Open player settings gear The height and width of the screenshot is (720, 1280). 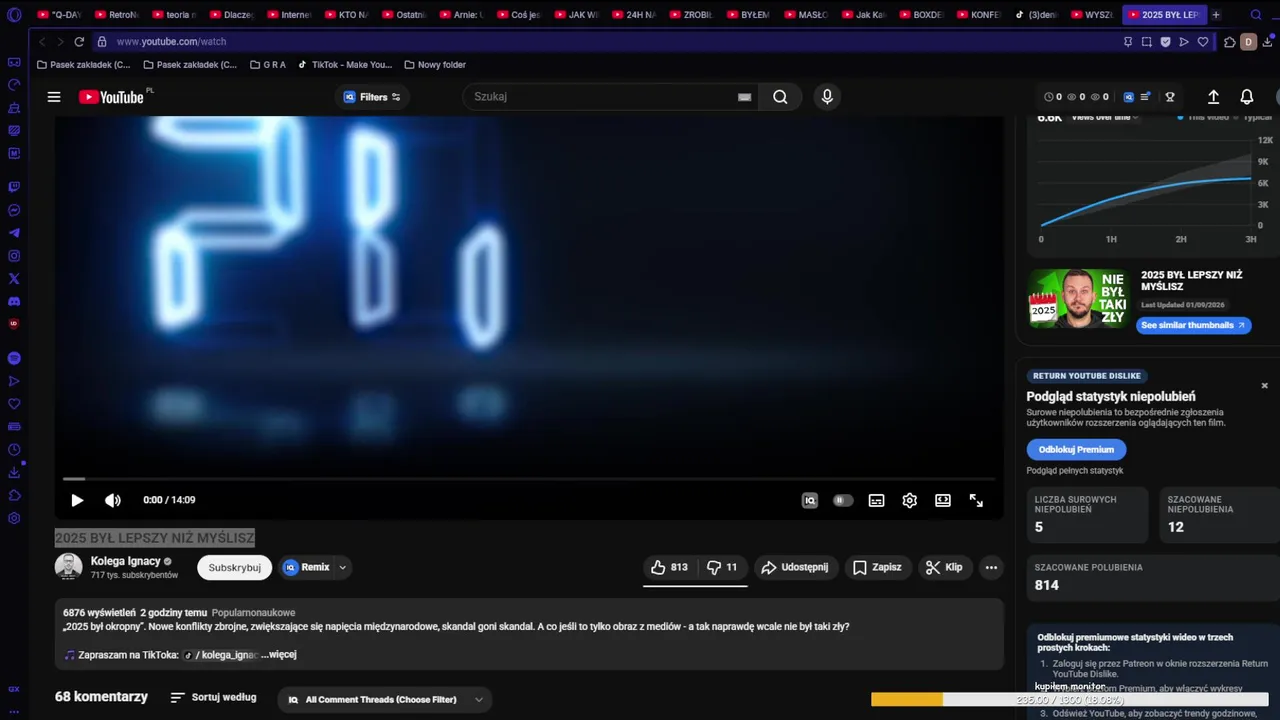[x=909, y=500]
